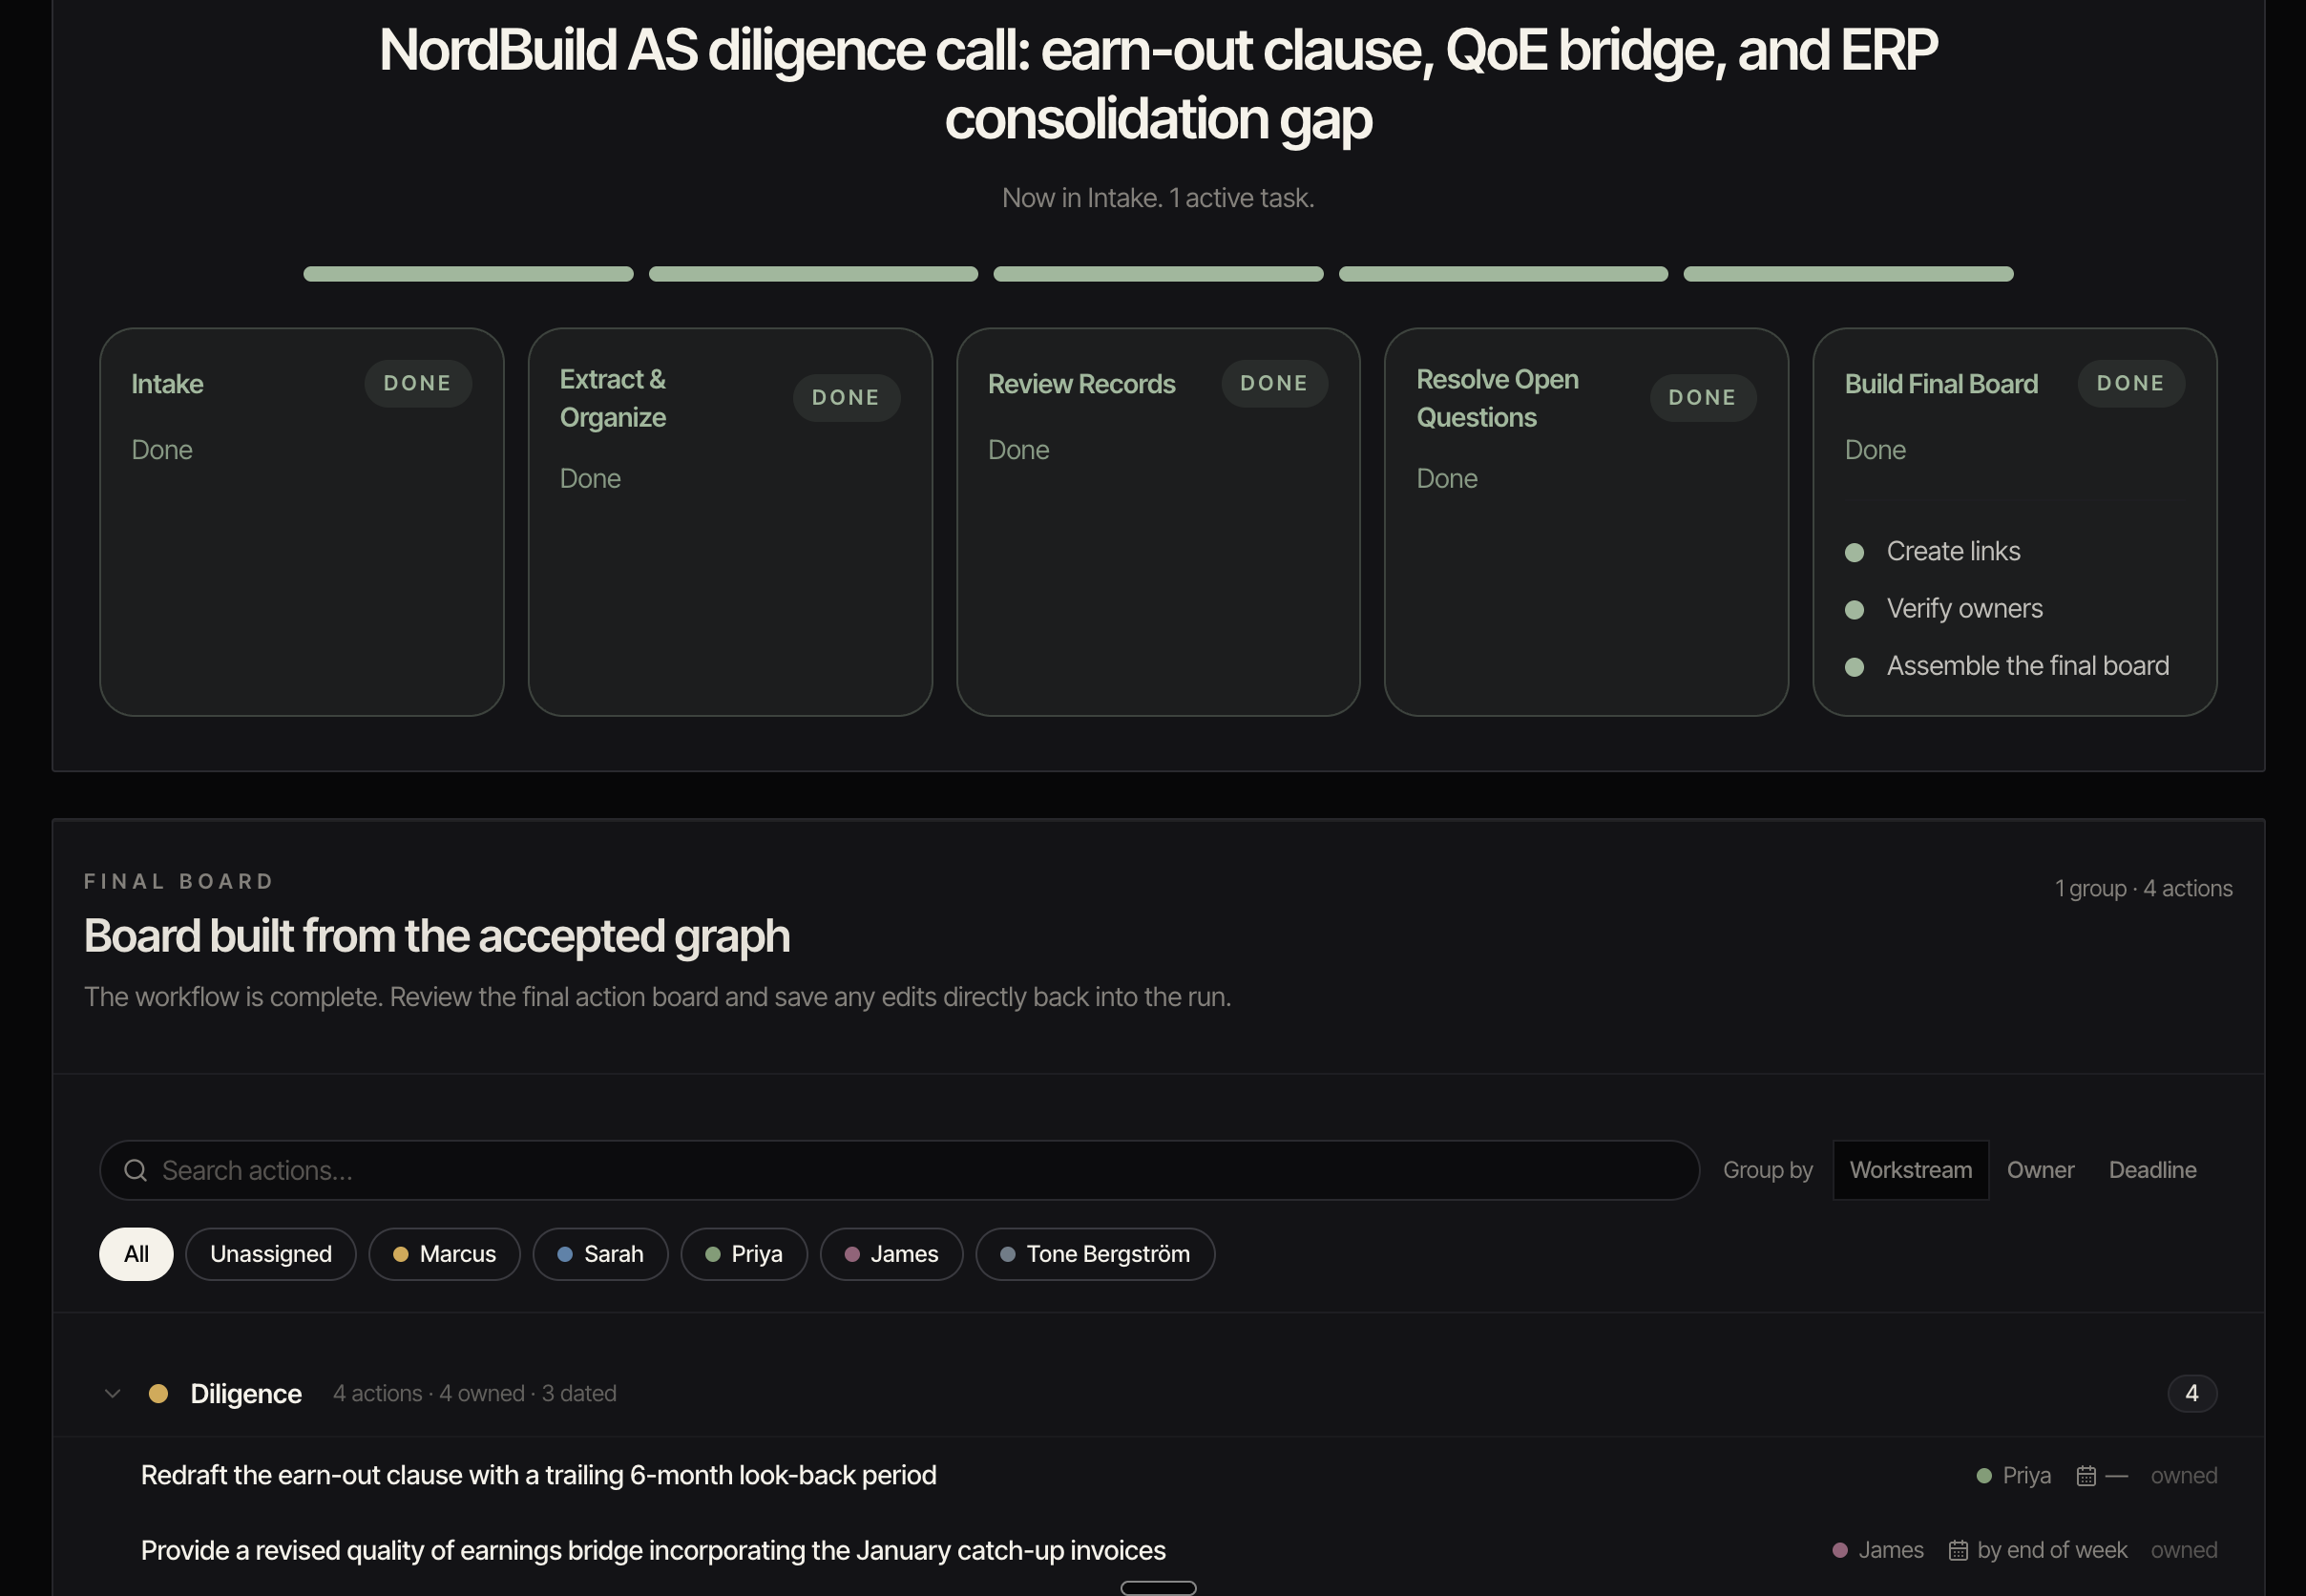Open the earn-out clause redraft action
The image size is (2306, 1596).
[x=538, y=1475]
